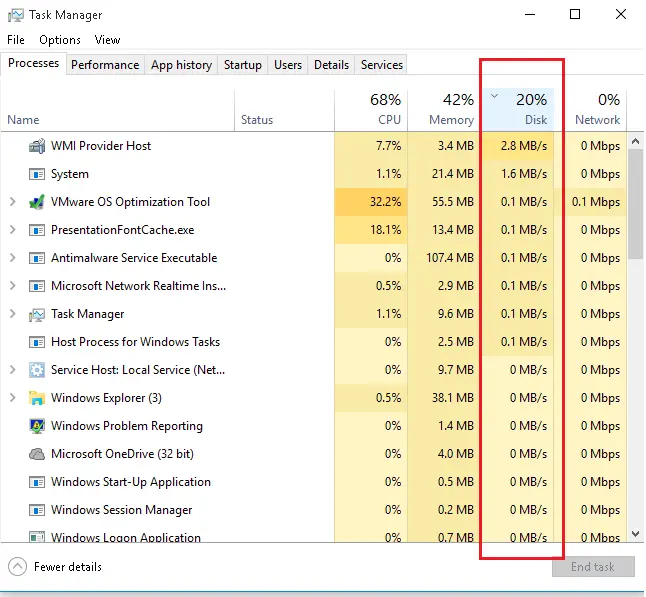
Task: Click the Windows Explorer folder icon
Action: [37, 398]
